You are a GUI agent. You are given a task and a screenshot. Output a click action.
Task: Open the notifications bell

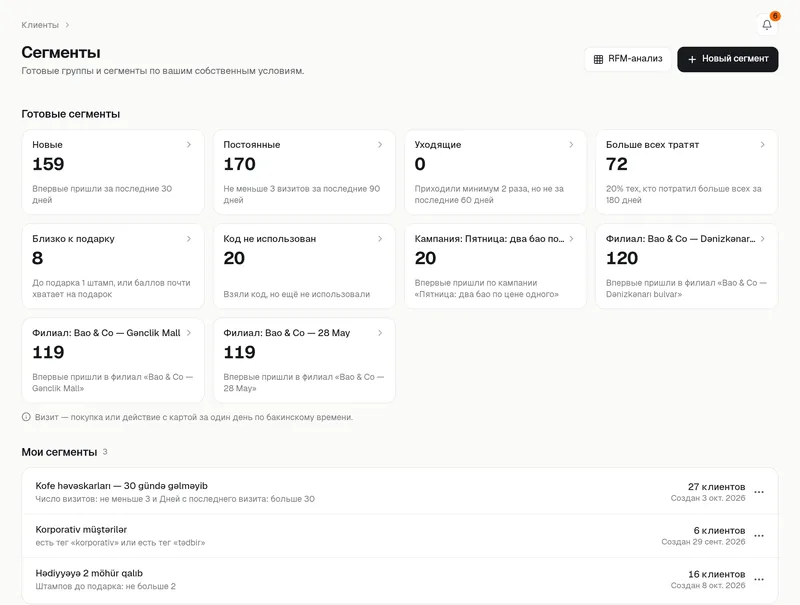coord(766,24)
